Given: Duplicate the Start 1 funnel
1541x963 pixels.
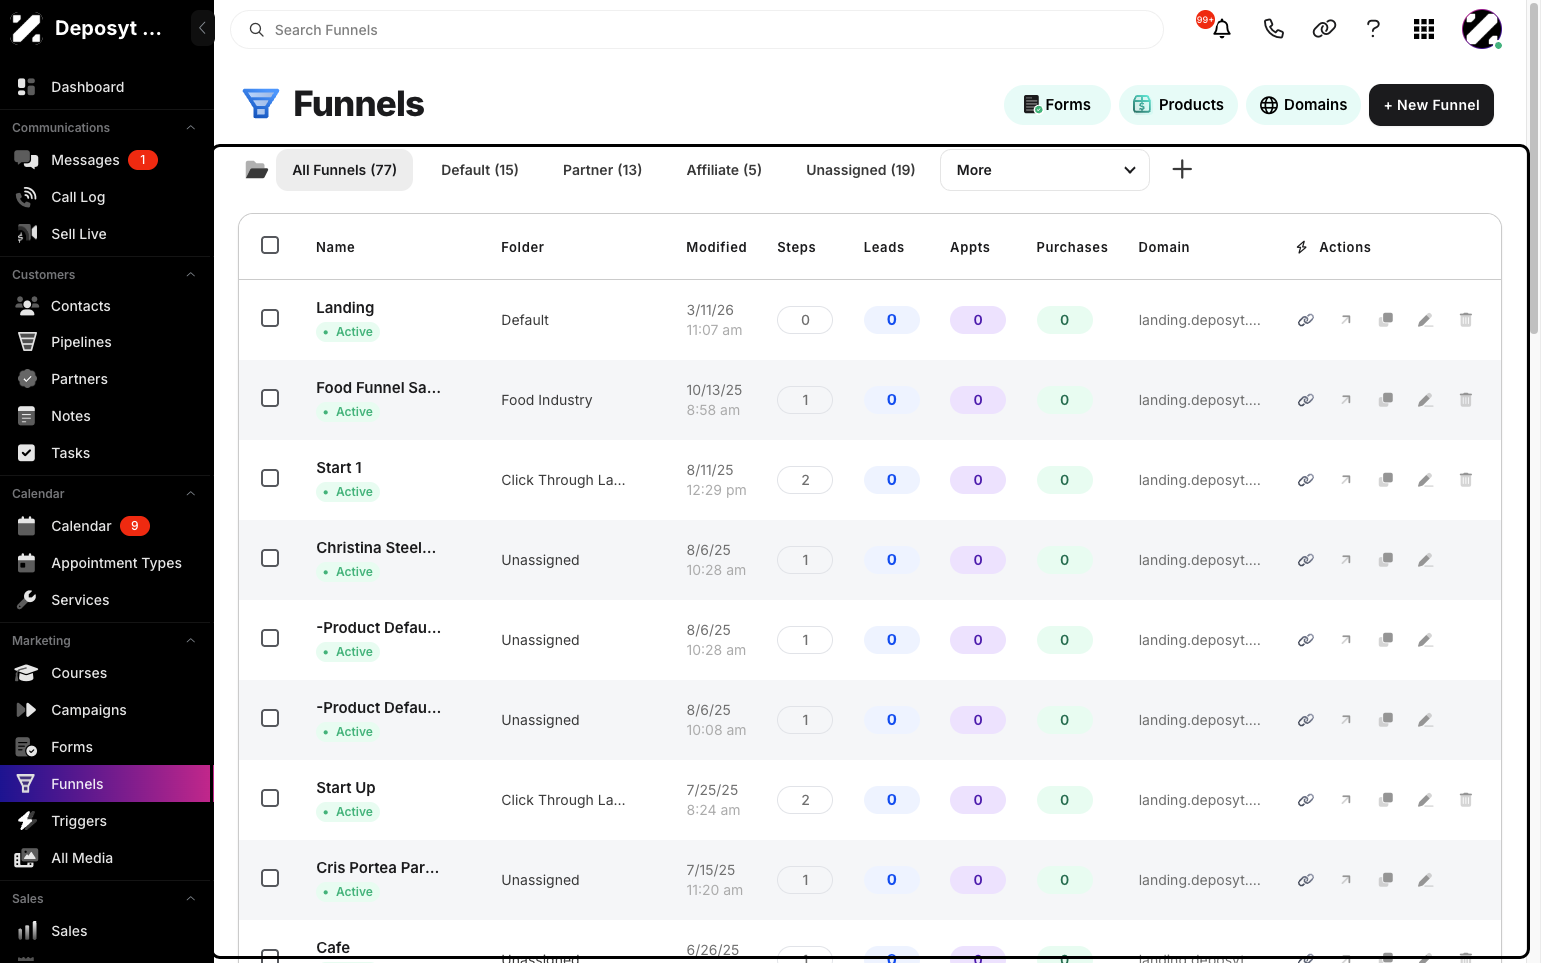Looking at the screenshot, I should pos(1386,480).
